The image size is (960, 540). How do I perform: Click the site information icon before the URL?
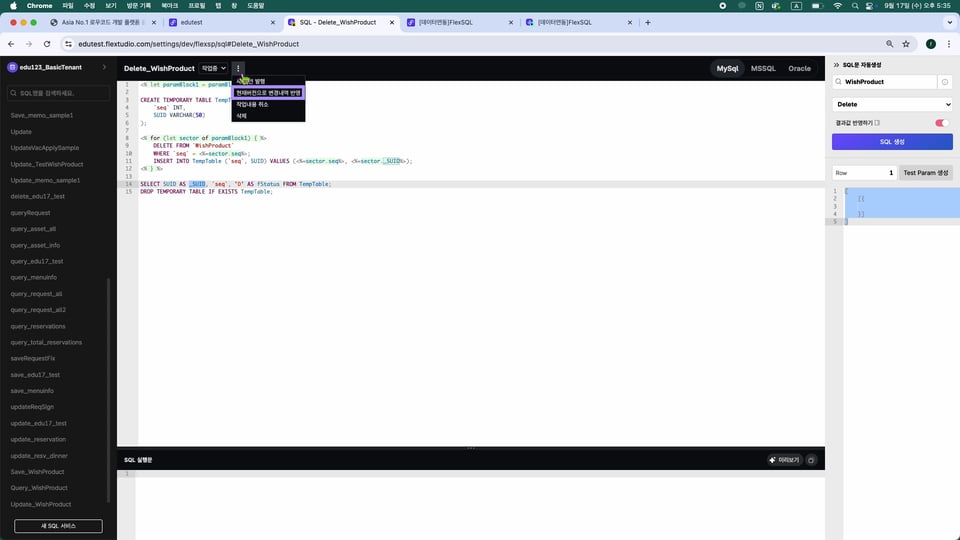(x=68, y=44)
